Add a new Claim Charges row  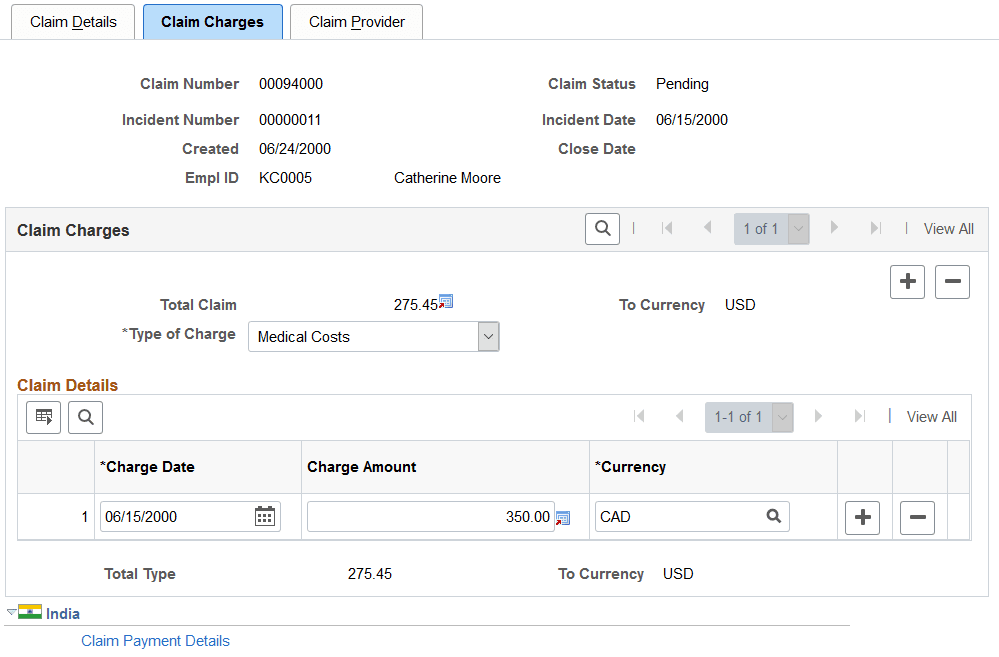click(907, 282)
